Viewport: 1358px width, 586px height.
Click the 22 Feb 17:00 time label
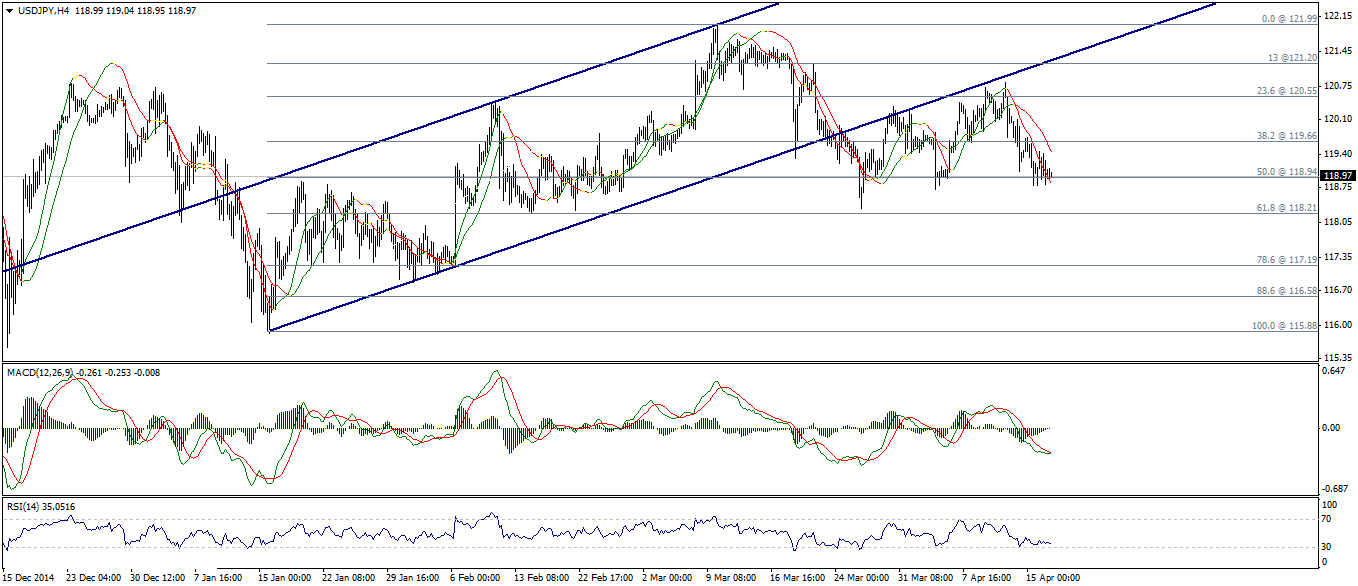604,577
